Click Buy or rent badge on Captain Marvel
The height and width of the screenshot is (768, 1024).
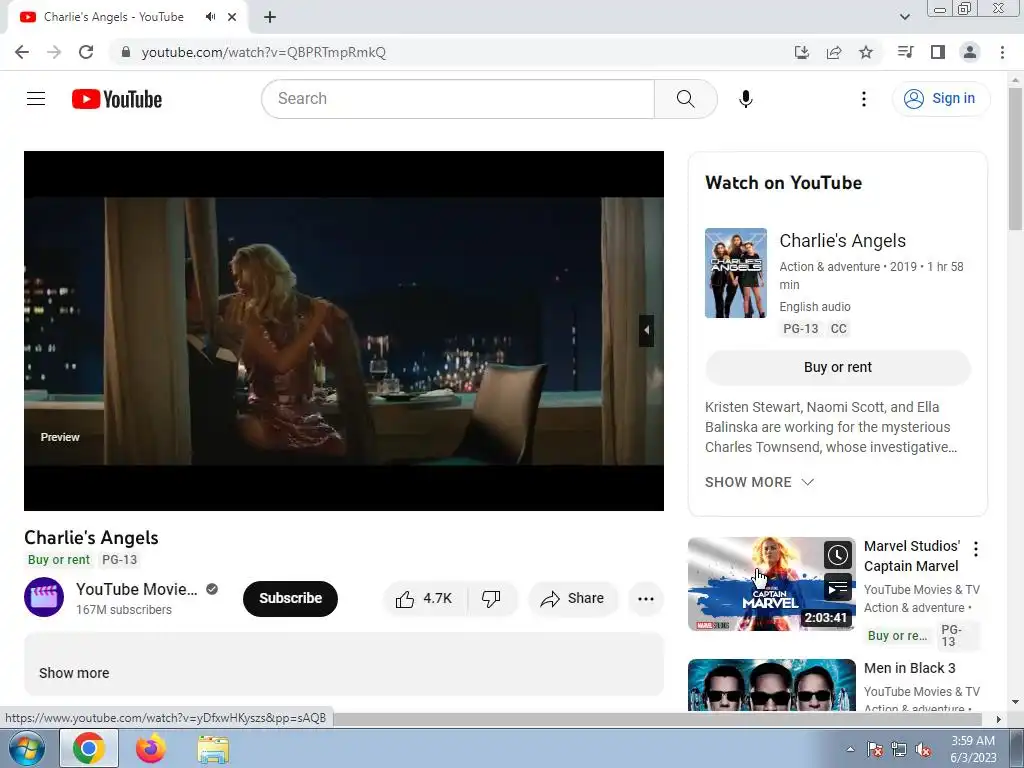click(897, 635)
